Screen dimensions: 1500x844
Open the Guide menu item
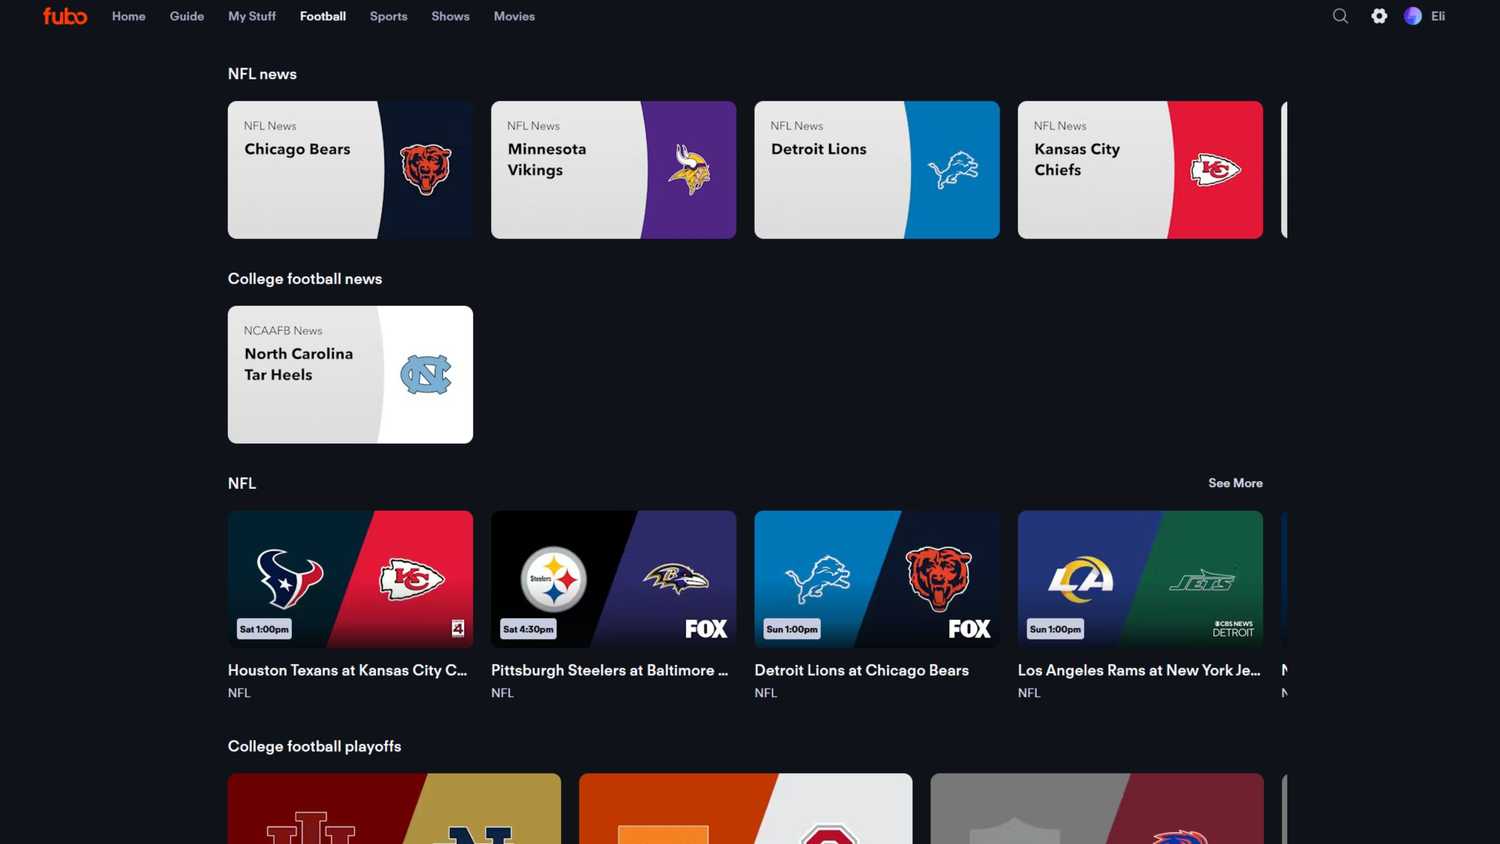click(187, 16)
